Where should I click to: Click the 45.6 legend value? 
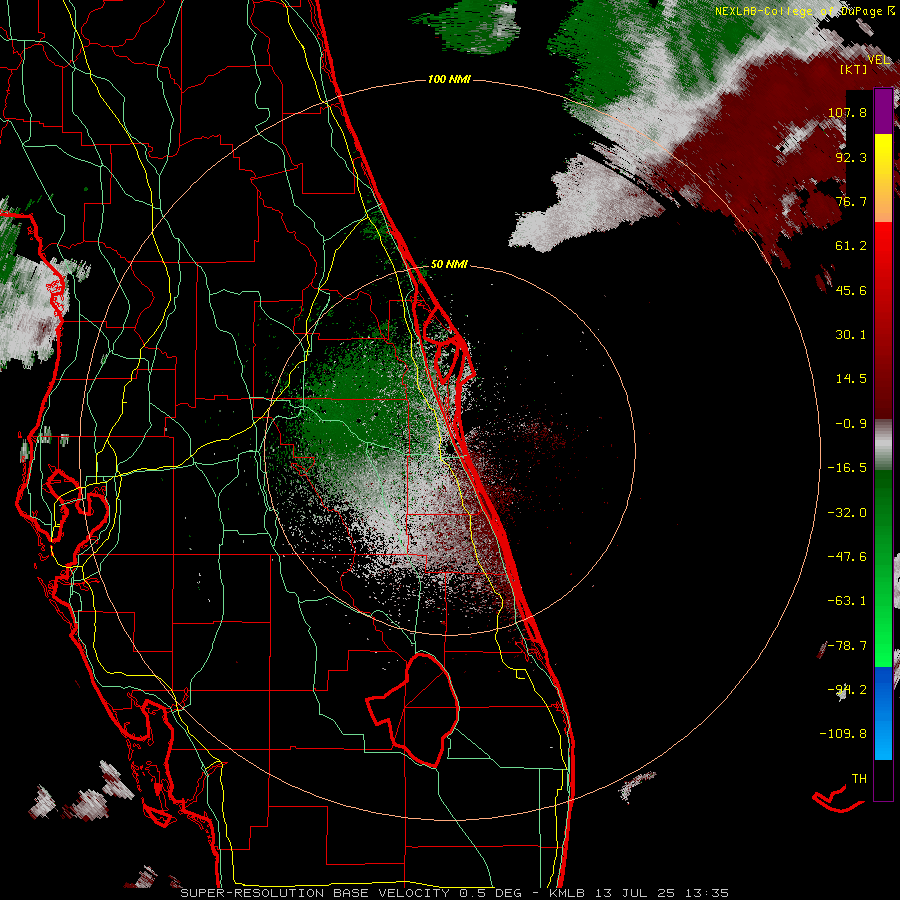851,290
